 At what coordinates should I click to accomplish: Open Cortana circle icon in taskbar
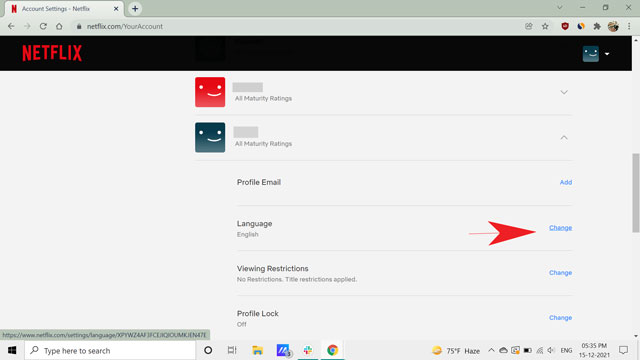pos(208,350)
